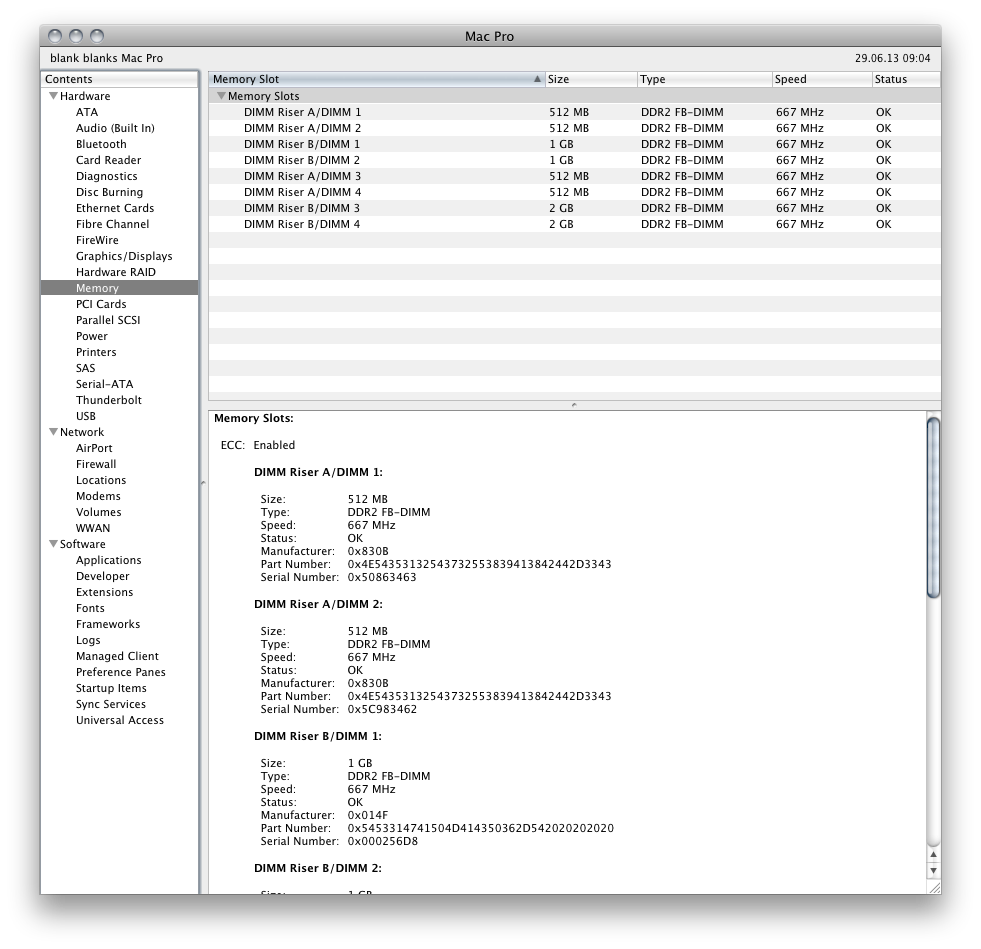Select AirPort under Network
This screenshot has height=949, width=981.
[x=94, y=448]
